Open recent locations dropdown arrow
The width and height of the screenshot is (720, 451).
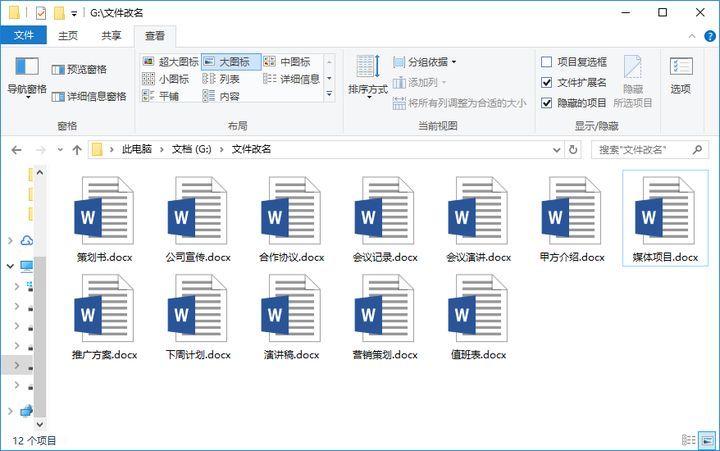pyautogui.click(x=60, y=150)
